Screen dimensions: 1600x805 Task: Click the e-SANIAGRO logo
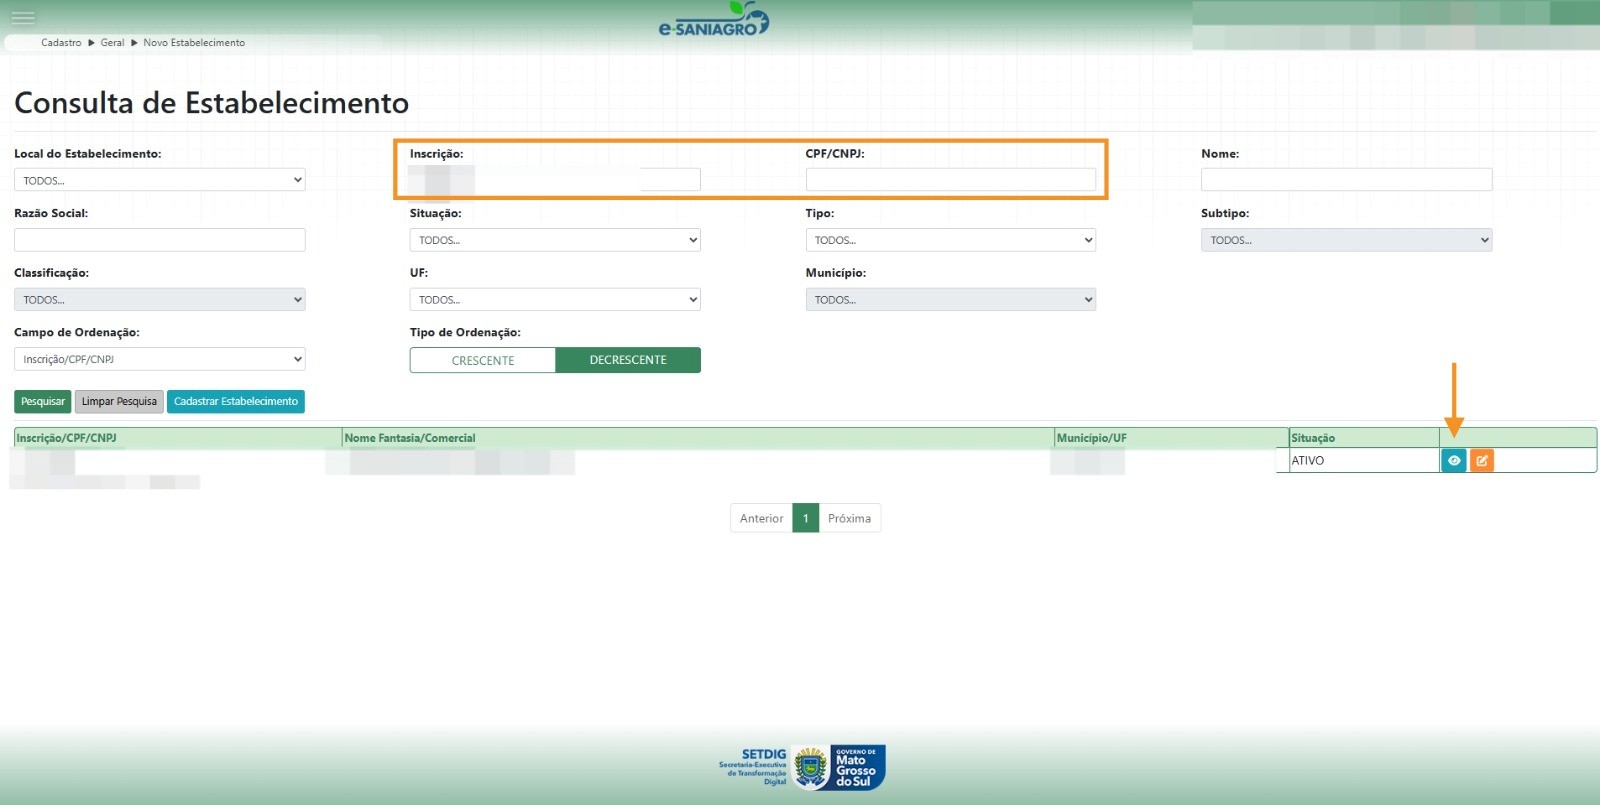pyautogui.click(x=713, y=22)
